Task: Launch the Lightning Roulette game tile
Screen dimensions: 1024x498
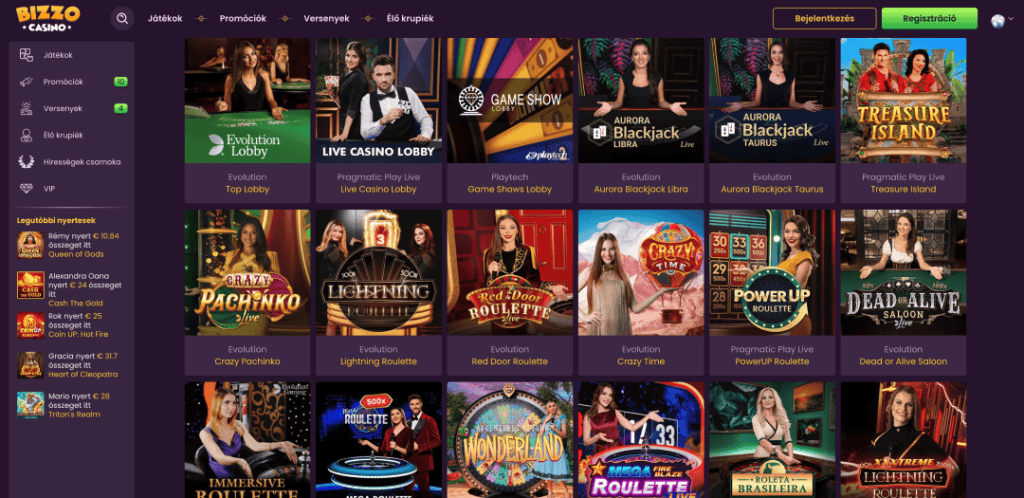Action: tap(378, 272)
